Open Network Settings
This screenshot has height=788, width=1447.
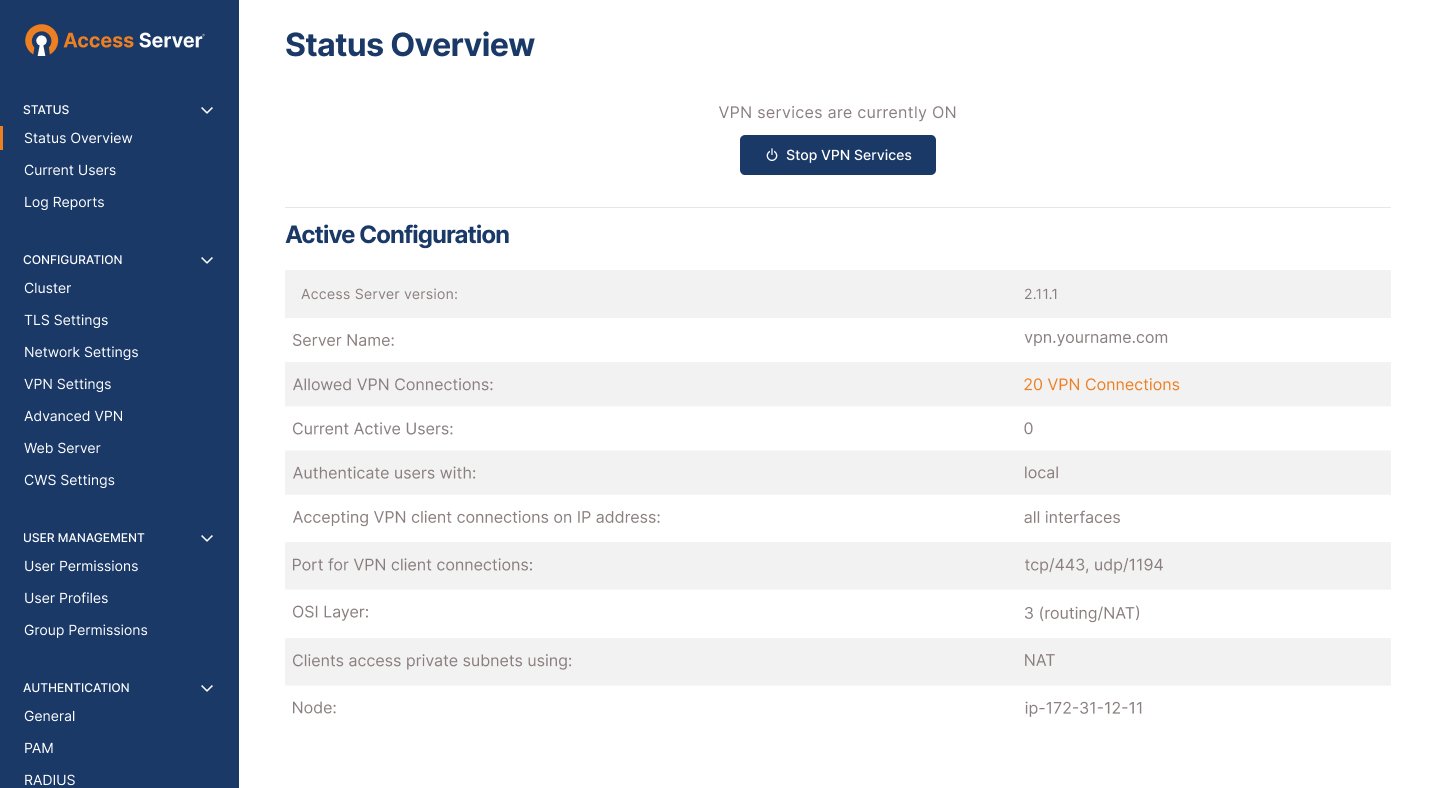coord(81,352)
